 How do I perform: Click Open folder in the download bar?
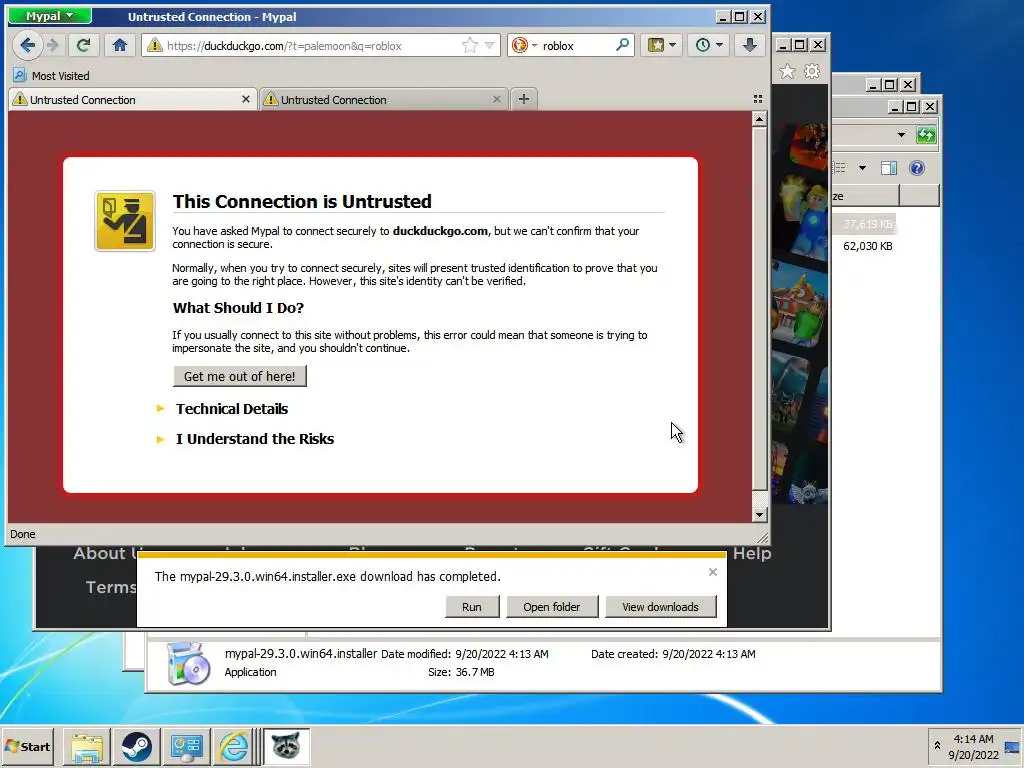[551, 607]
